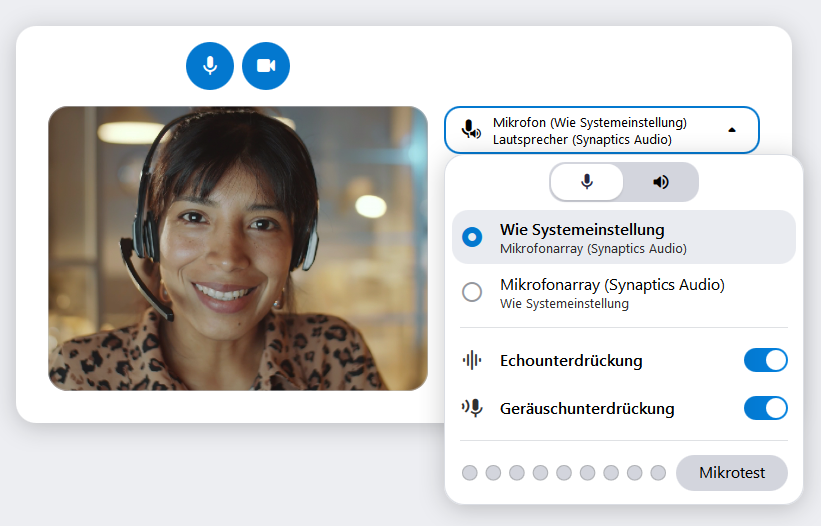Click the Geräuschunterdrückung label text

click(587, 409)
